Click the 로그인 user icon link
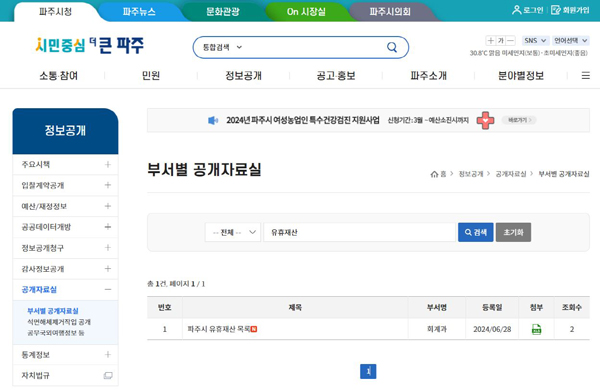 coord(528,10)
